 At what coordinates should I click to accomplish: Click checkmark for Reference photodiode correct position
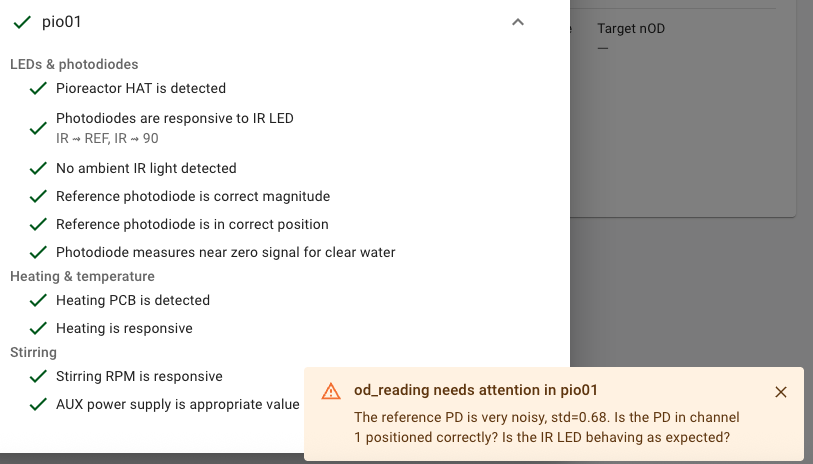coord(39,224)
